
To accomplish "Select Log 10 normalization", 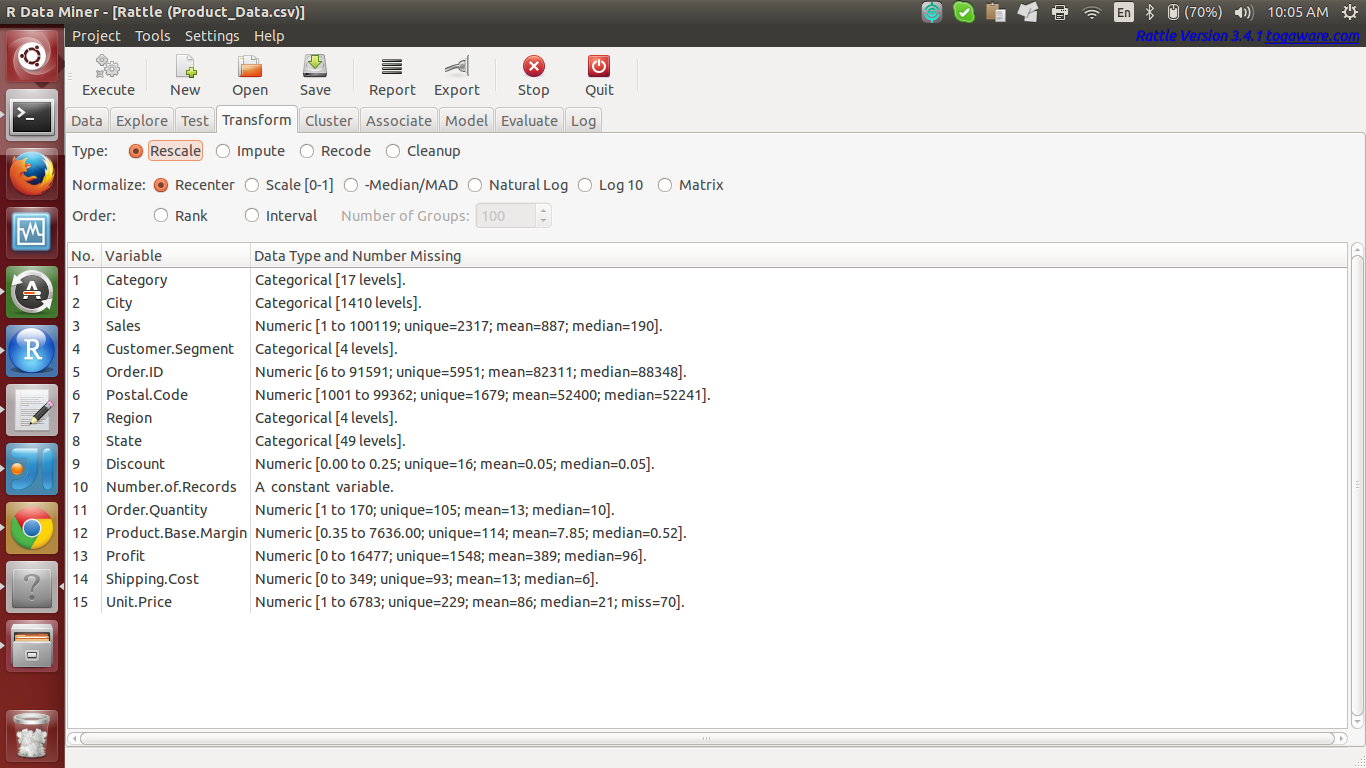I will pyautogui.click(x=611, y=185).
